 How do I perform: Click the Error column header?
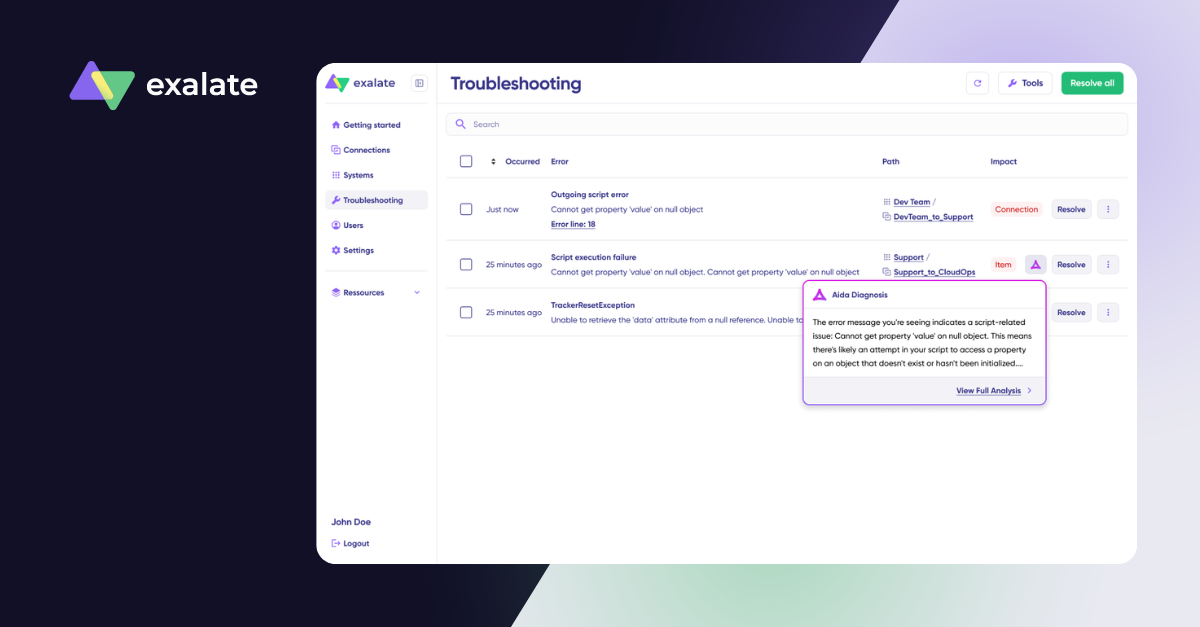559,161
